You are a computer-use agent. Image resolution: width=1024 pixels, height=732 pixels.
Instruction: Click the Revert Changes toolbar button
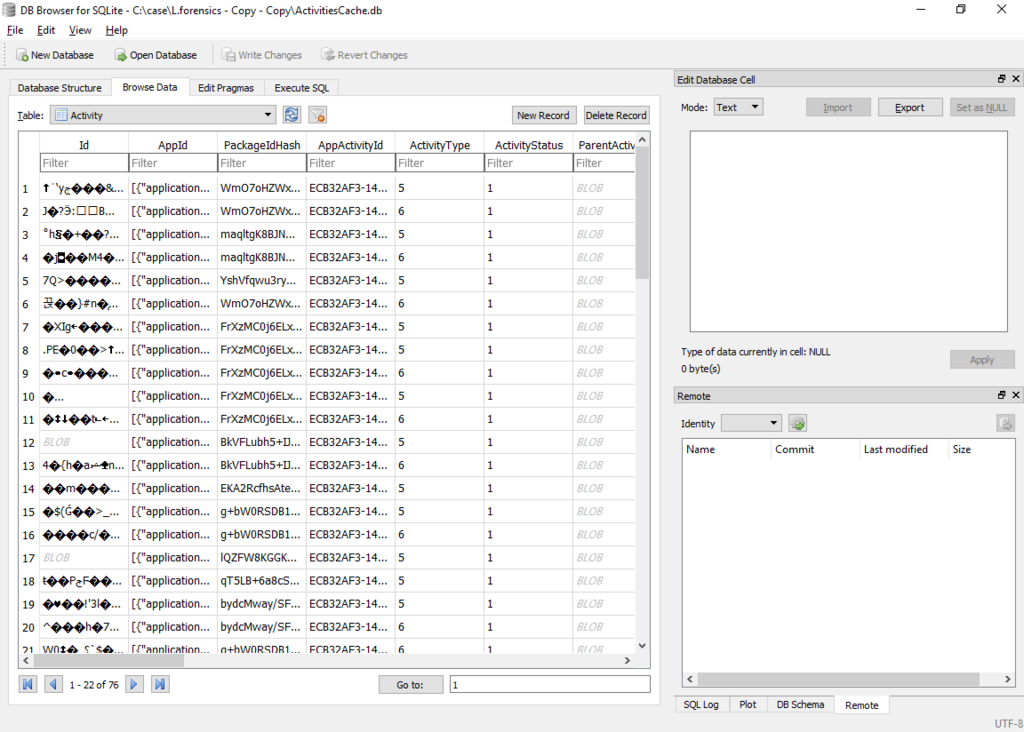364,55
